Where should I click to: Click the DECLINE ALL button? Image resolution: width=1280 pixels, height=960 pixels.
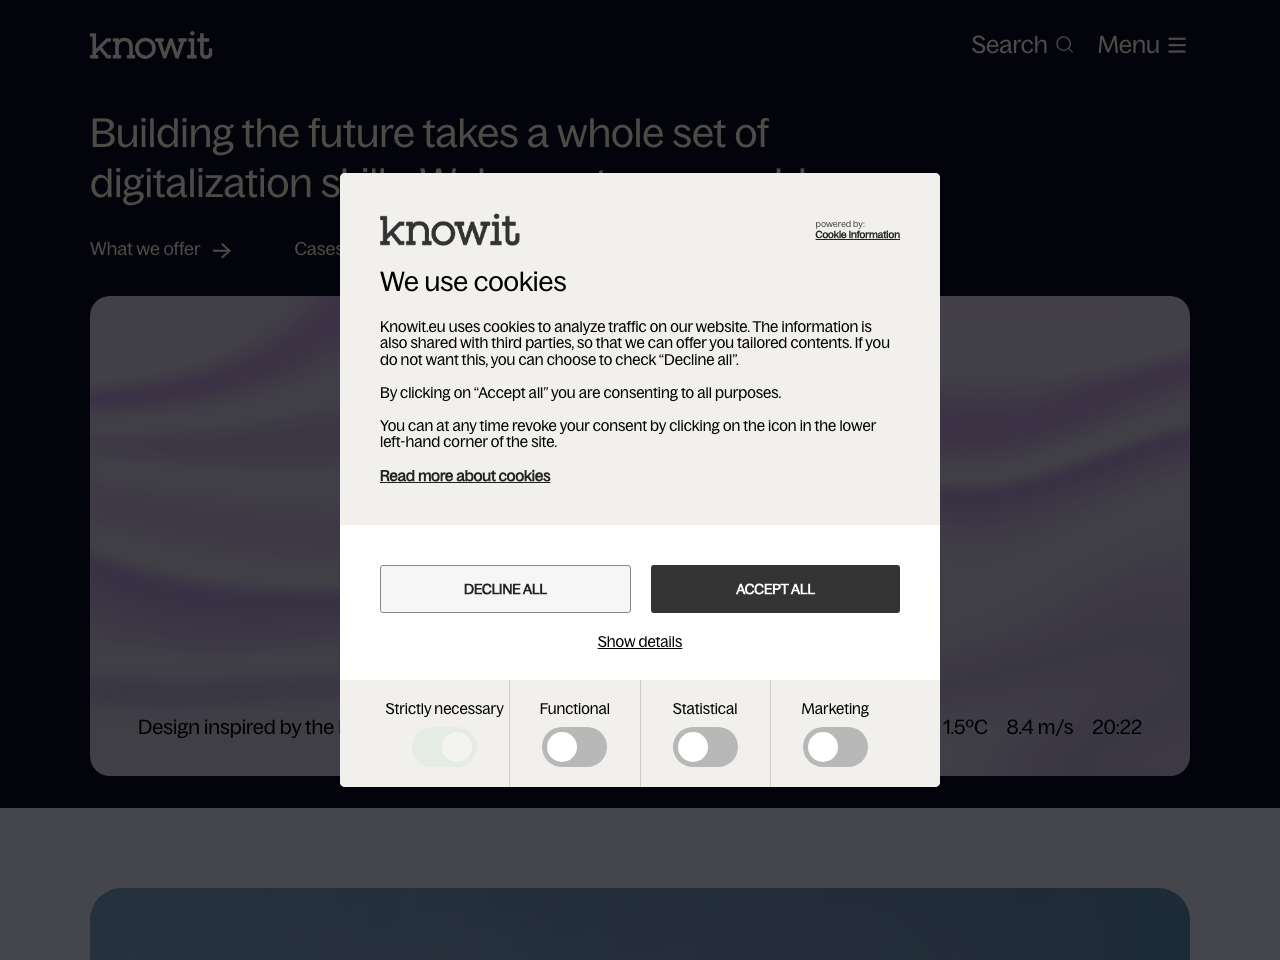505,589
